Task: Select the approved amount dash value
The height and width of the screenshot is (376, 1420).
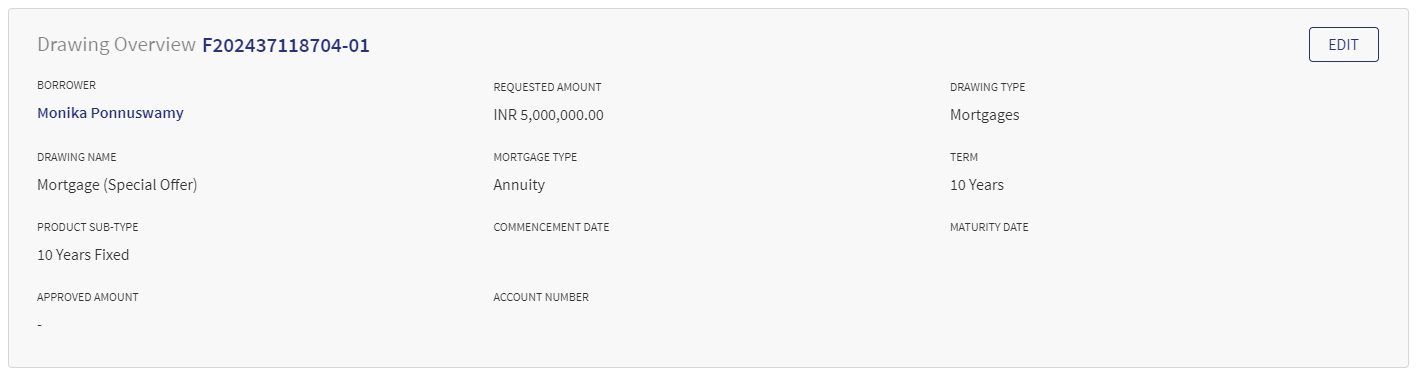Action: coord(40,325)
